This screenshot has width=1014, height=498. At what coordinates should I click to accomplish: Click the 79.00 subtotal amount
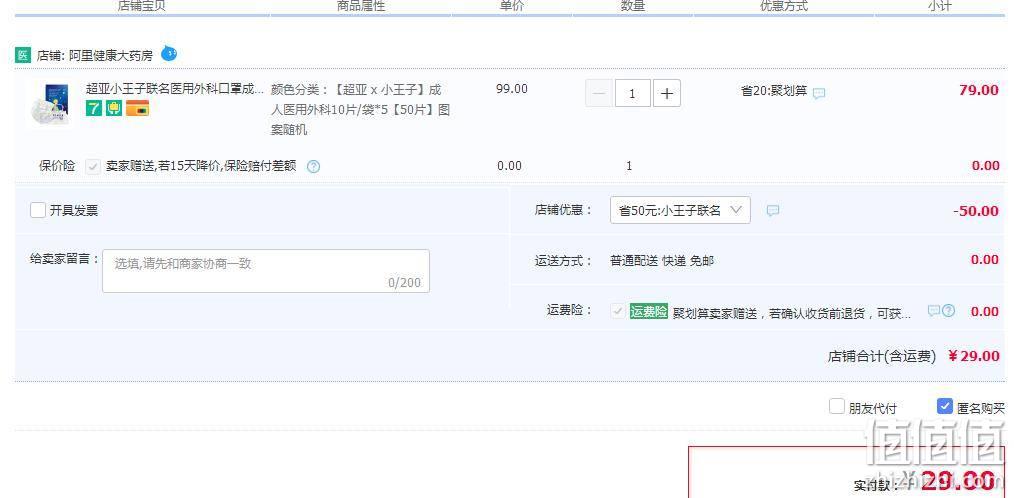point(979,90)
